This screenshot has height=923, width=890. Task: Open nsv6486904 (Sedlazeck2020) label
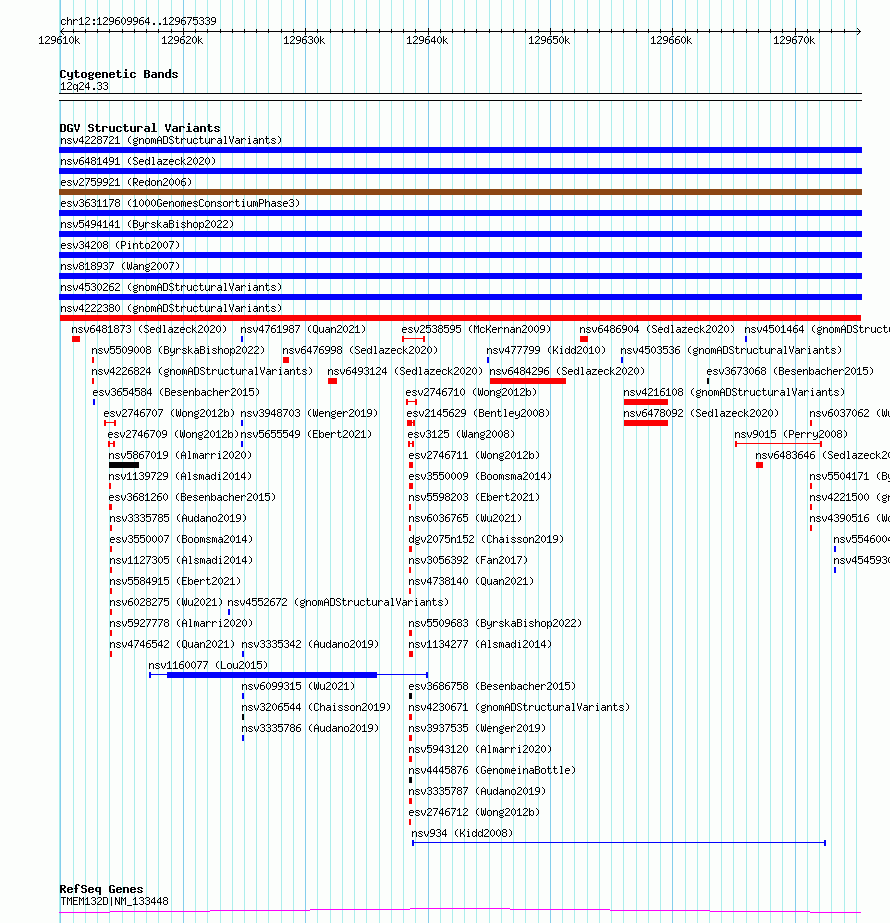(657, 329)
